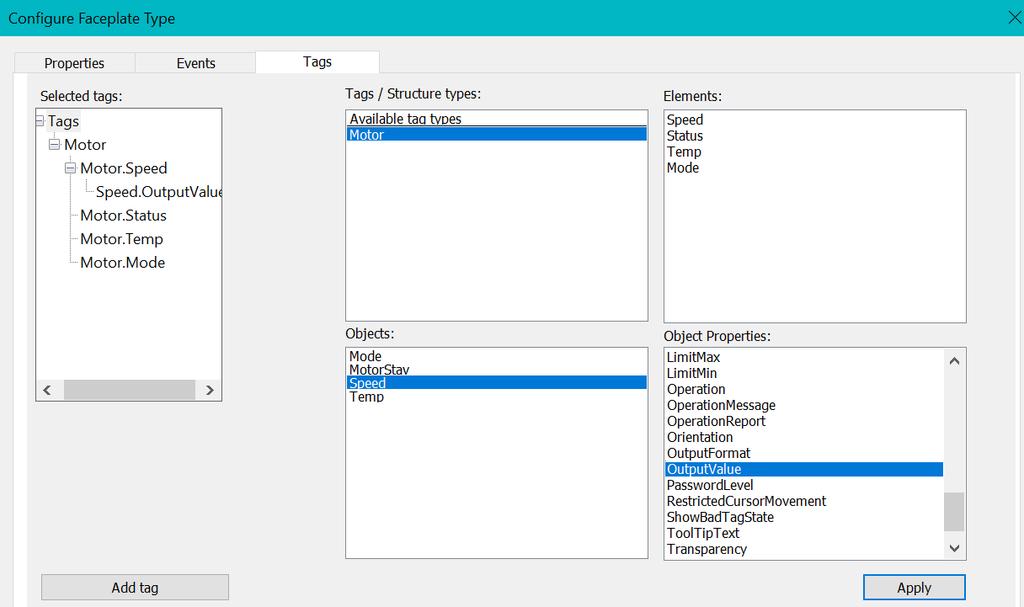Select the Tags root tree item
The width and height of the screenshot is (1024, 607).
[63, 121]
